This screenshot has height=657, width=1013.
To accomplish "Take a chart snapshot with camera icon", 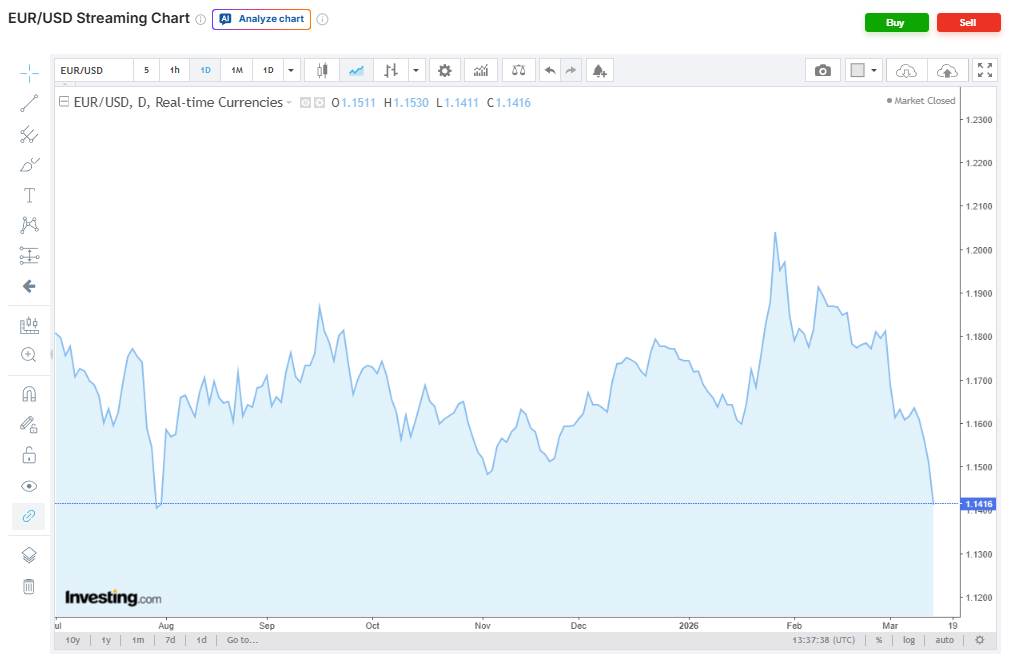I will (x=822, y=70).
